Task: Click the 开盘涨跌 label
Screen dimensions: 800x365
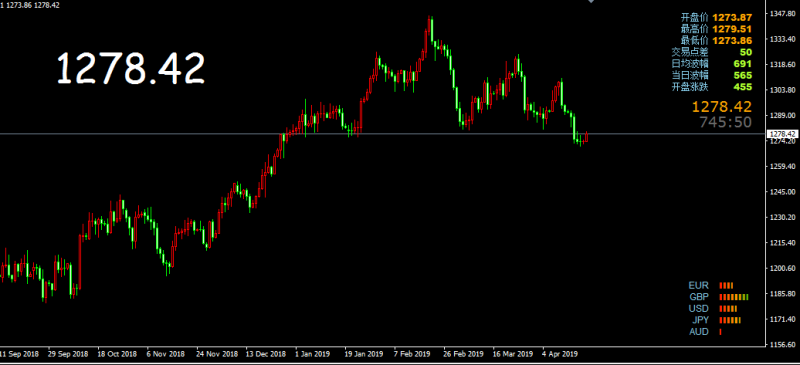Action: [x=690, y=87]
